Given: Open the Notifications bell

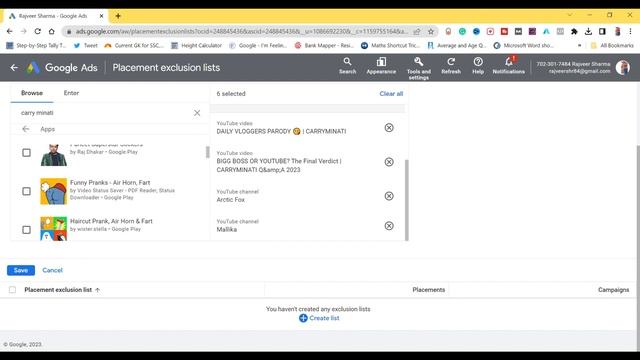Looking at the screenshot, I should [509, 66].
